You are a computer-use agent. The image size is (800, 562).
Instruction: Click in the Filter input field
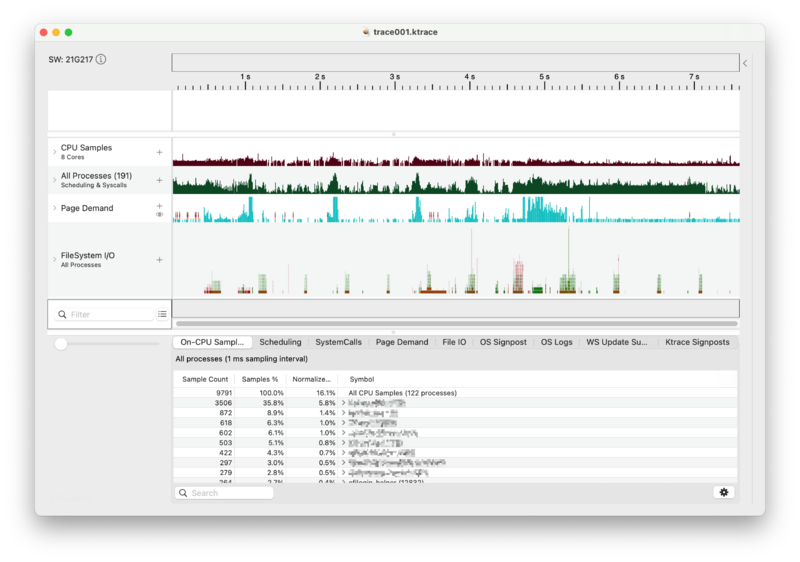[x=104, y=314]
